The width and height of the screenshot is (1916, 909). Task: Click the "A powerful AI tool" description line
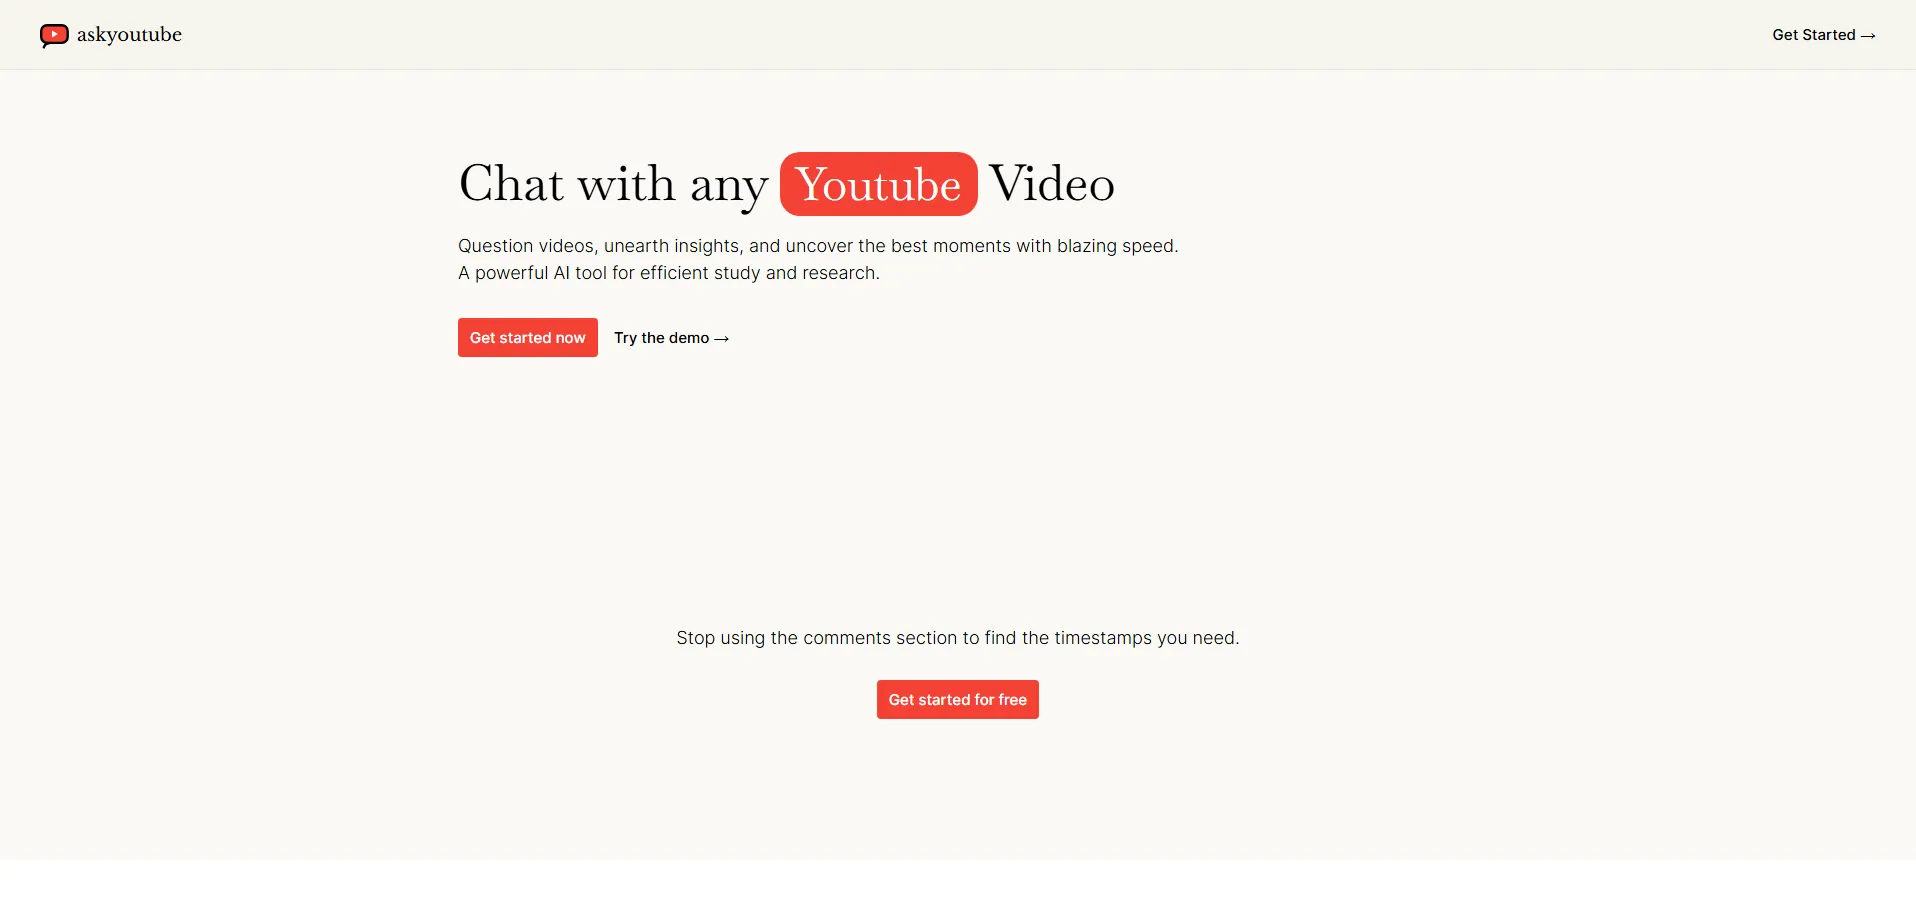[x=668, y=273]
